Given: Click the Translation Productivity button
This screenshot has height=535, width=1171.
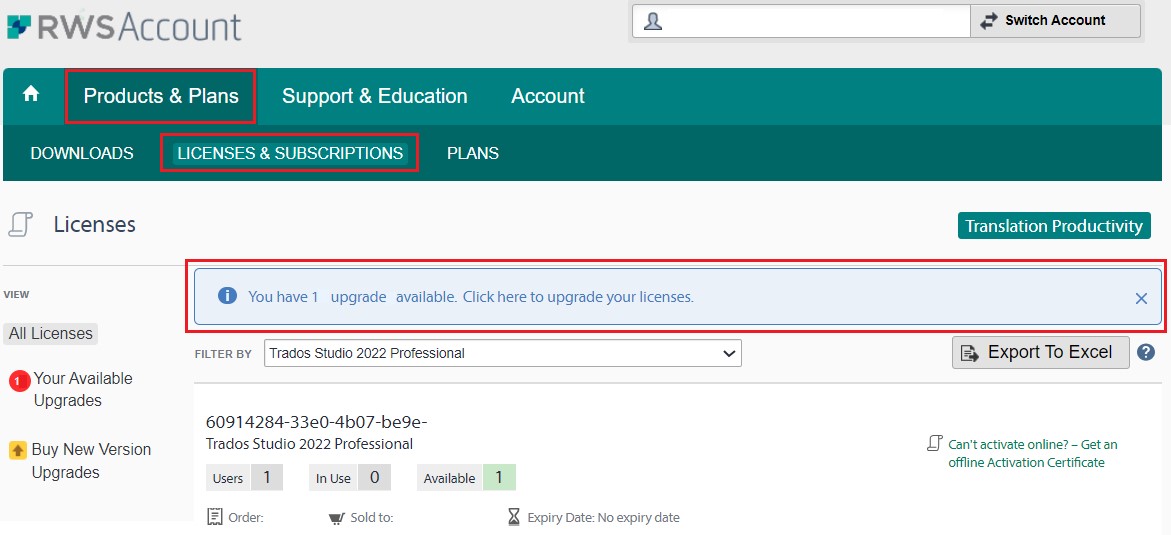Looking at the screenshot, I should 1054,226.
